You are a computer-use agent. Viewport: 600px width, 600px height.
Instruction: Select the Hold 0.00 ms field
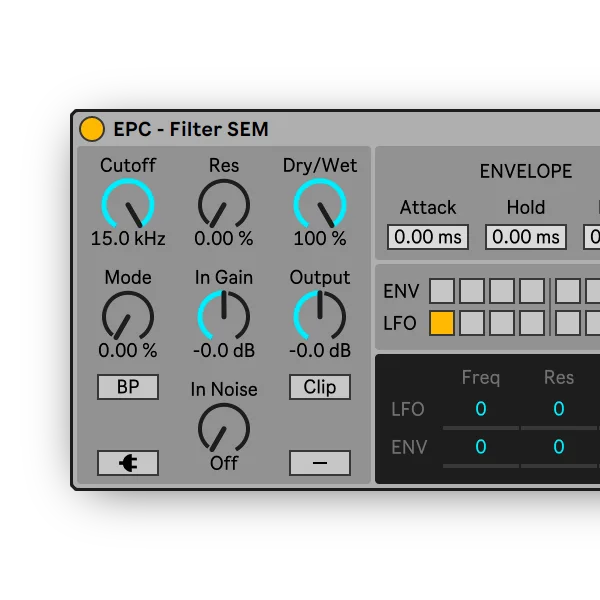click(526, 237)
